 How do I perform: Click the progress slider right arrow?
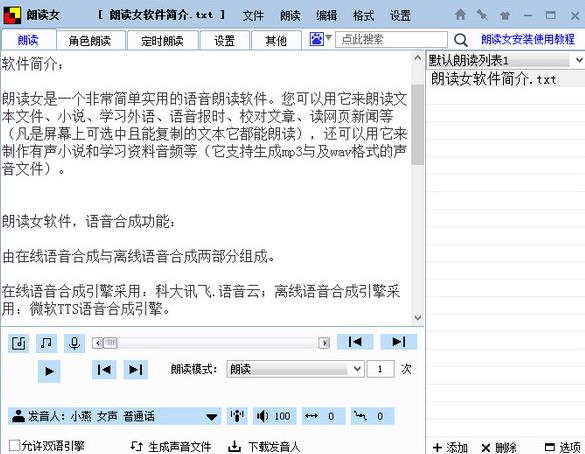[x=324, y=342]
